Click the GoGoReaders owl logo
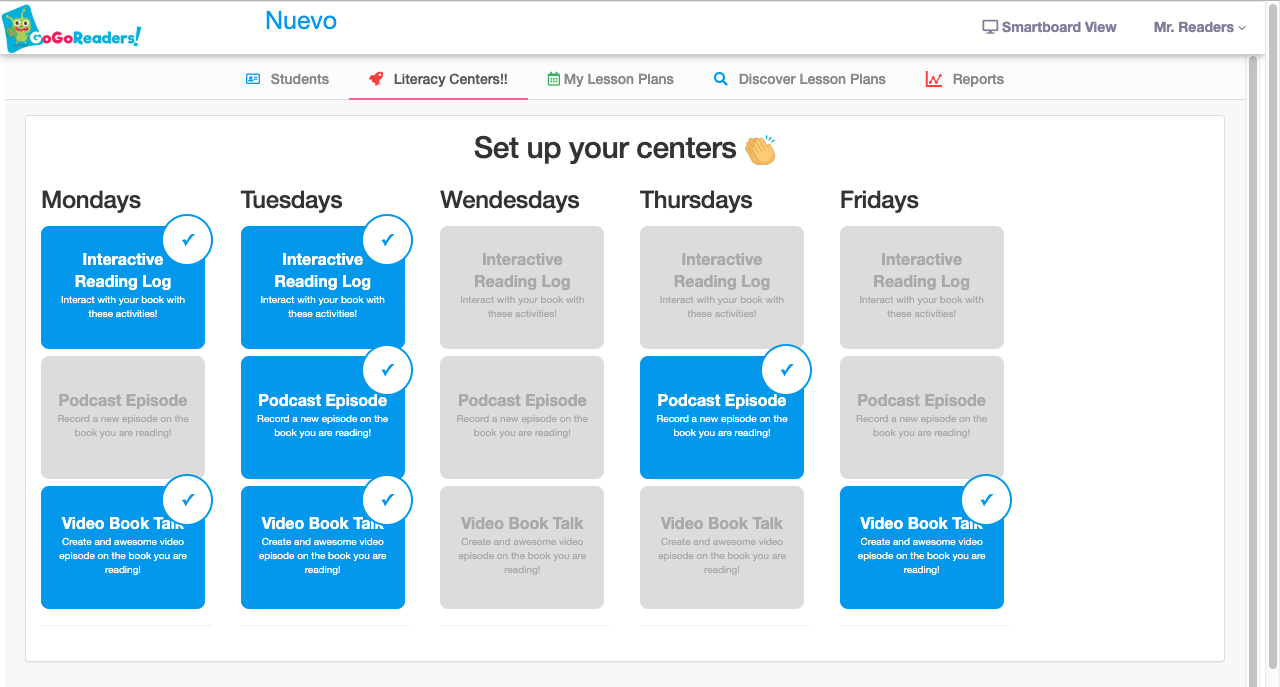1280x687 pixels. (x=20, y=27)
